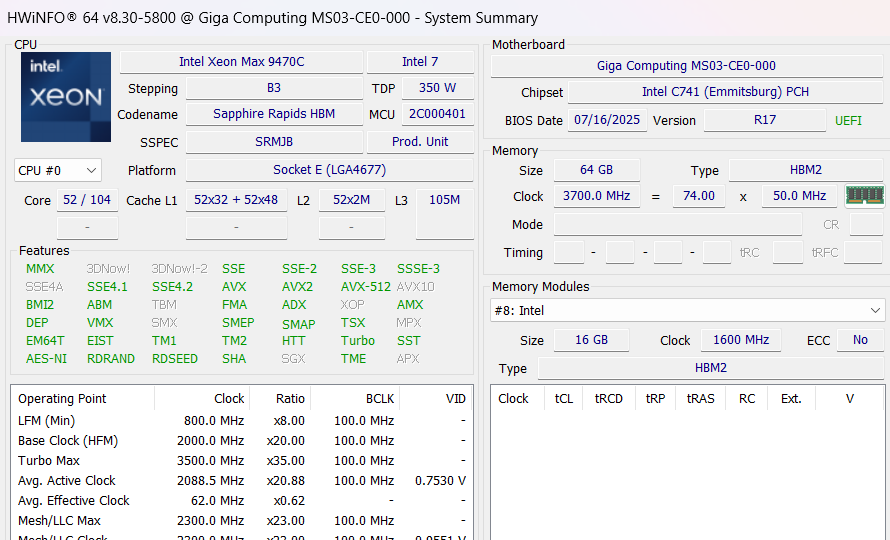Click the SSPEC value SRMJB
890x540 pixels.
274,142
